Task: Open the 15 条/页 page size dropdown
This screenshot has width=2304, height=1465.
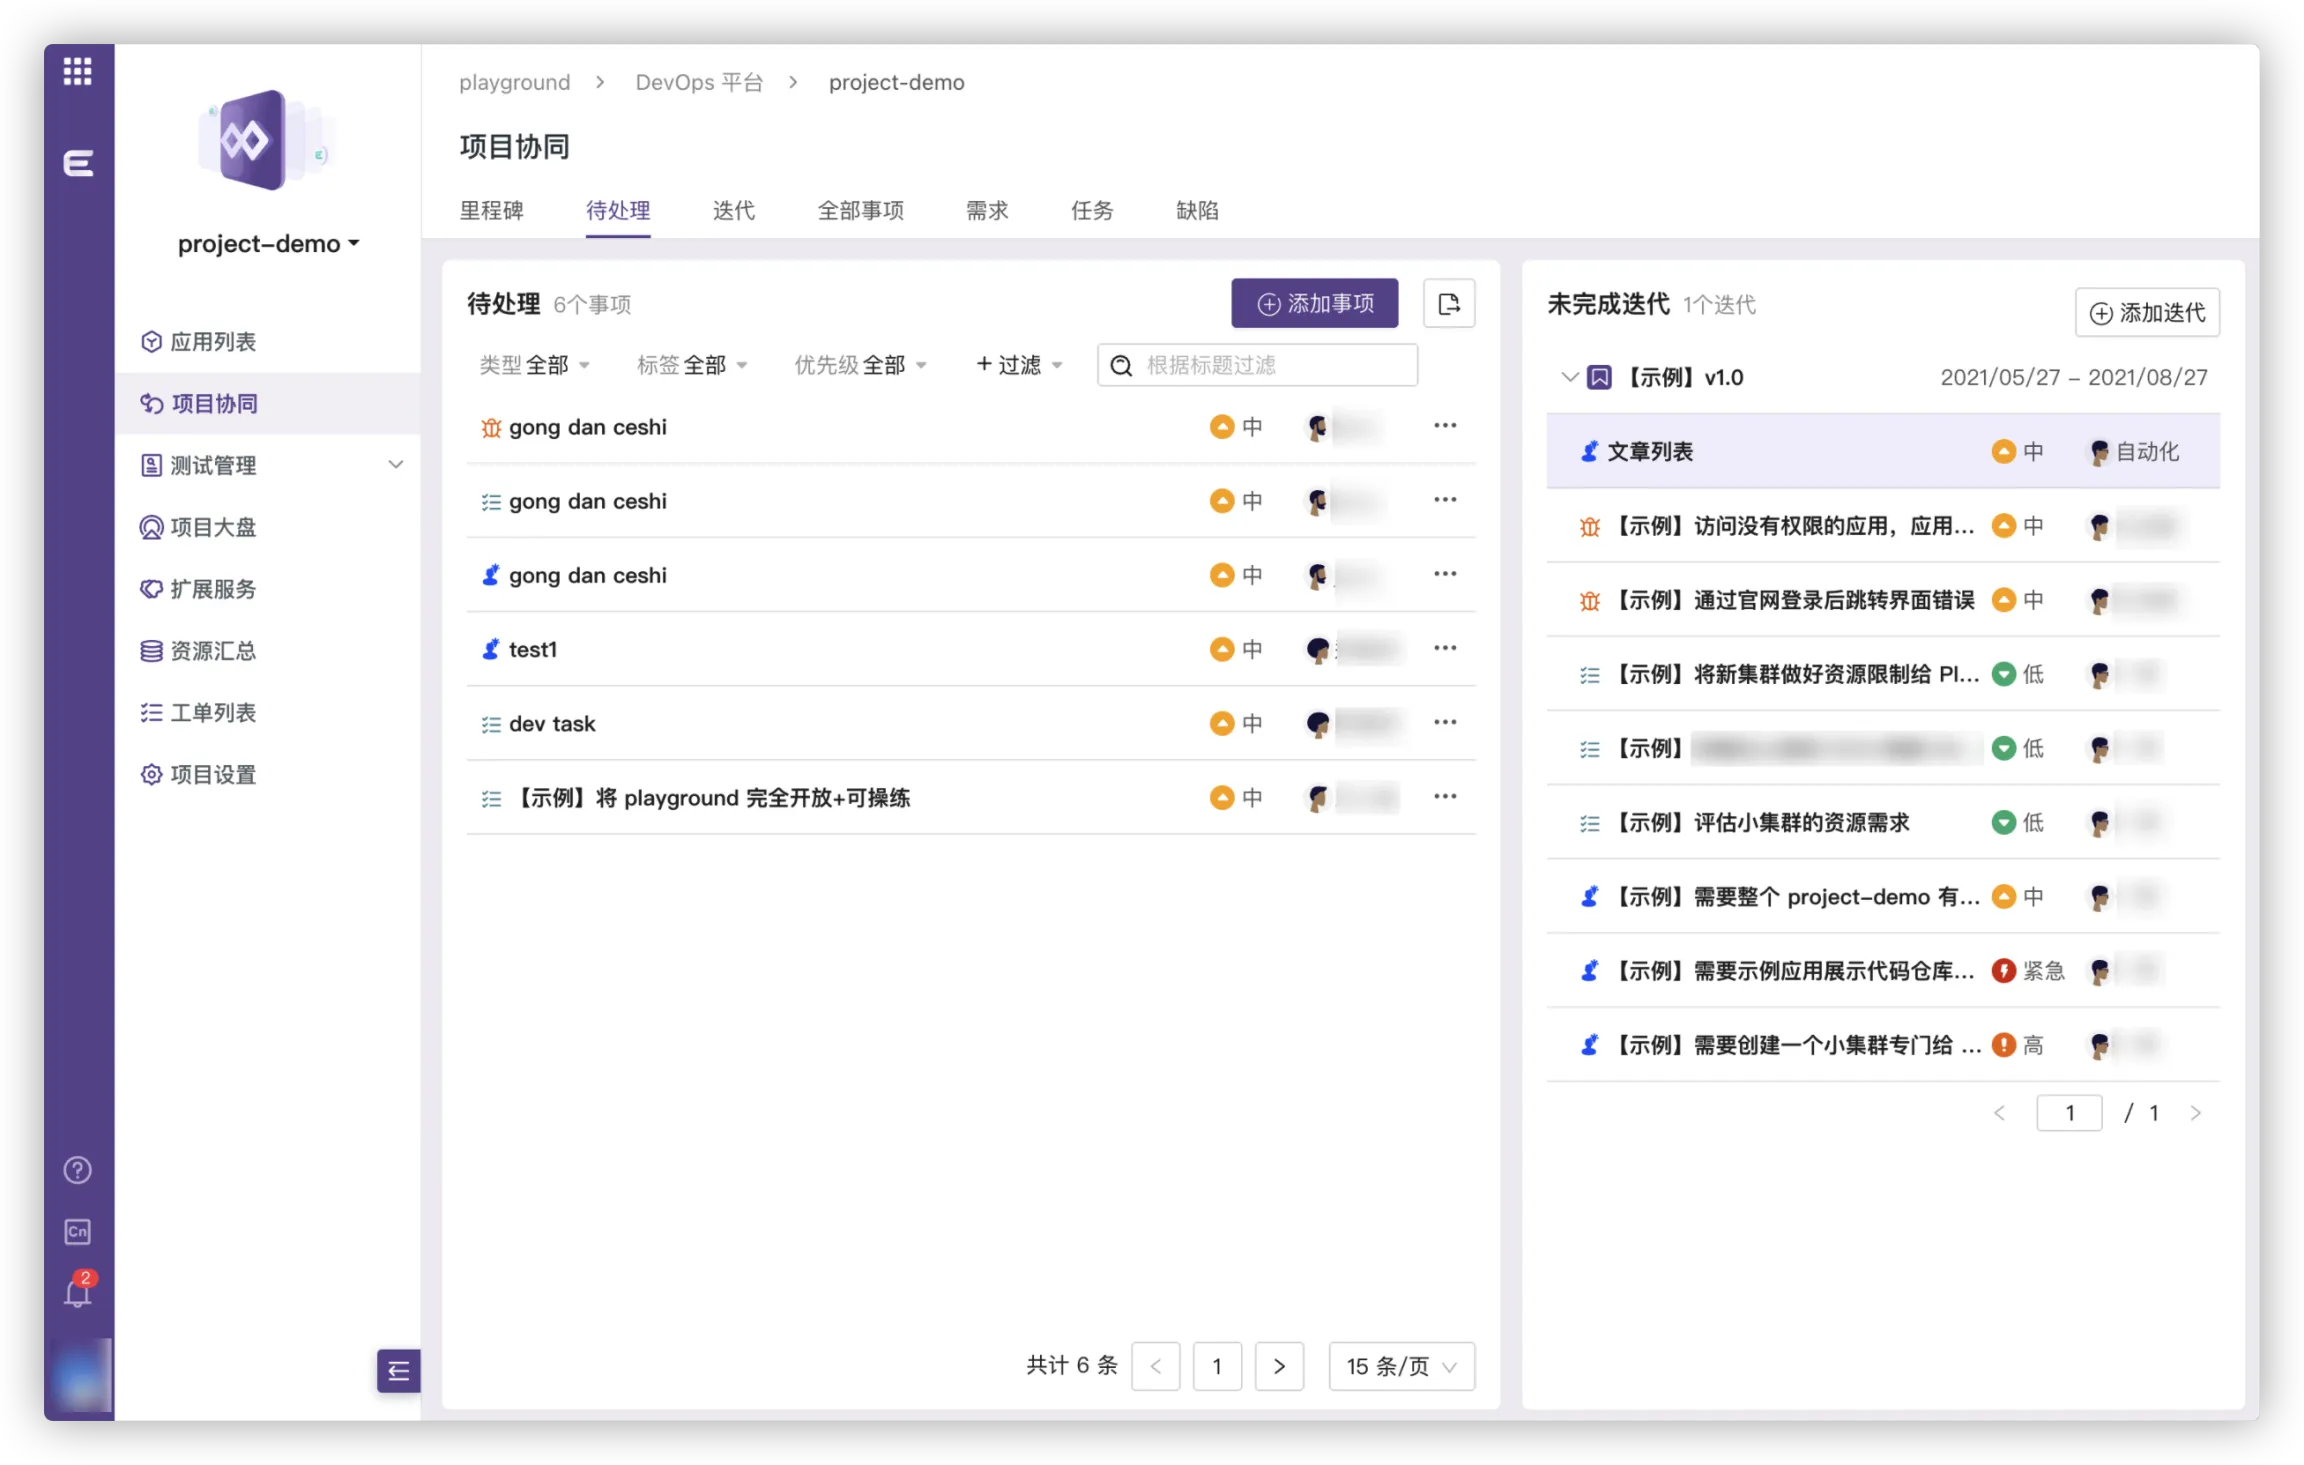Action: click(x=1400, y=1366)
